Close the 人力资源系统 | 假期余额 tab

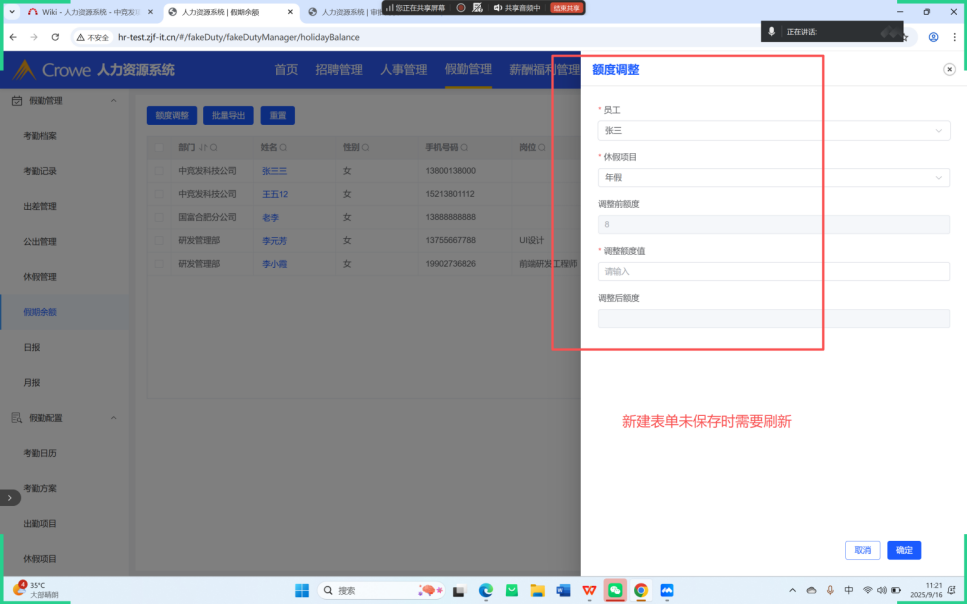coord(290,12)
